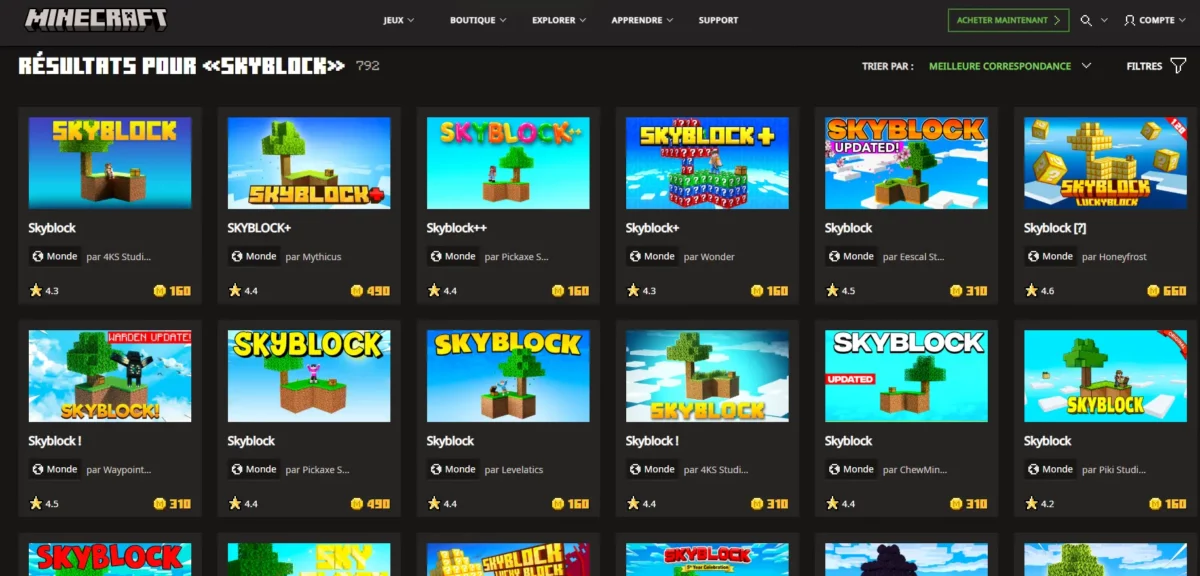
Task: Click result count 792
Action: click(x=367, y=66)
